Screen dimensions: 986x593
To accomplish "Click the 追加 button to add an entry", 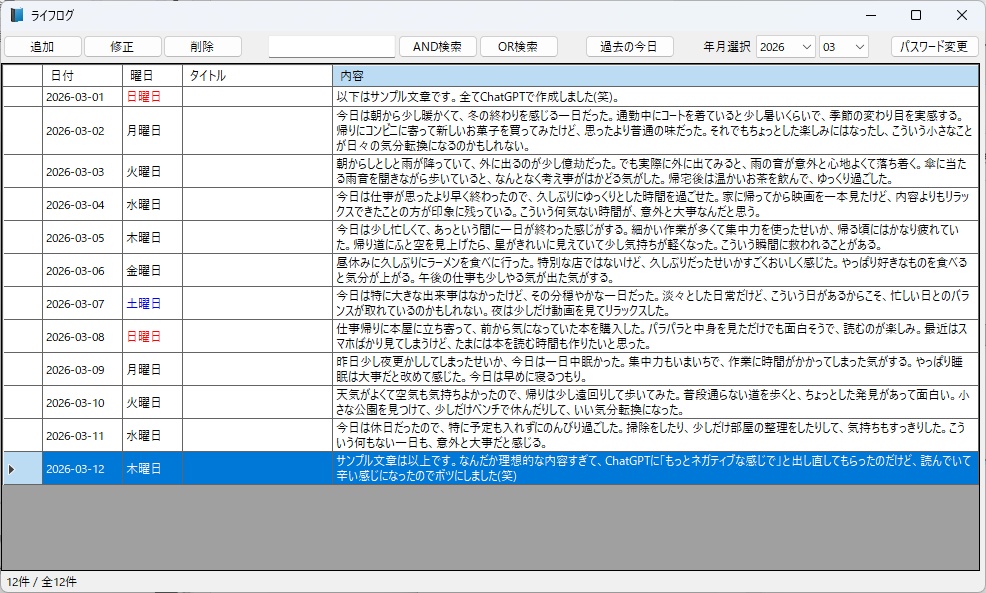I will pos(42,46).
